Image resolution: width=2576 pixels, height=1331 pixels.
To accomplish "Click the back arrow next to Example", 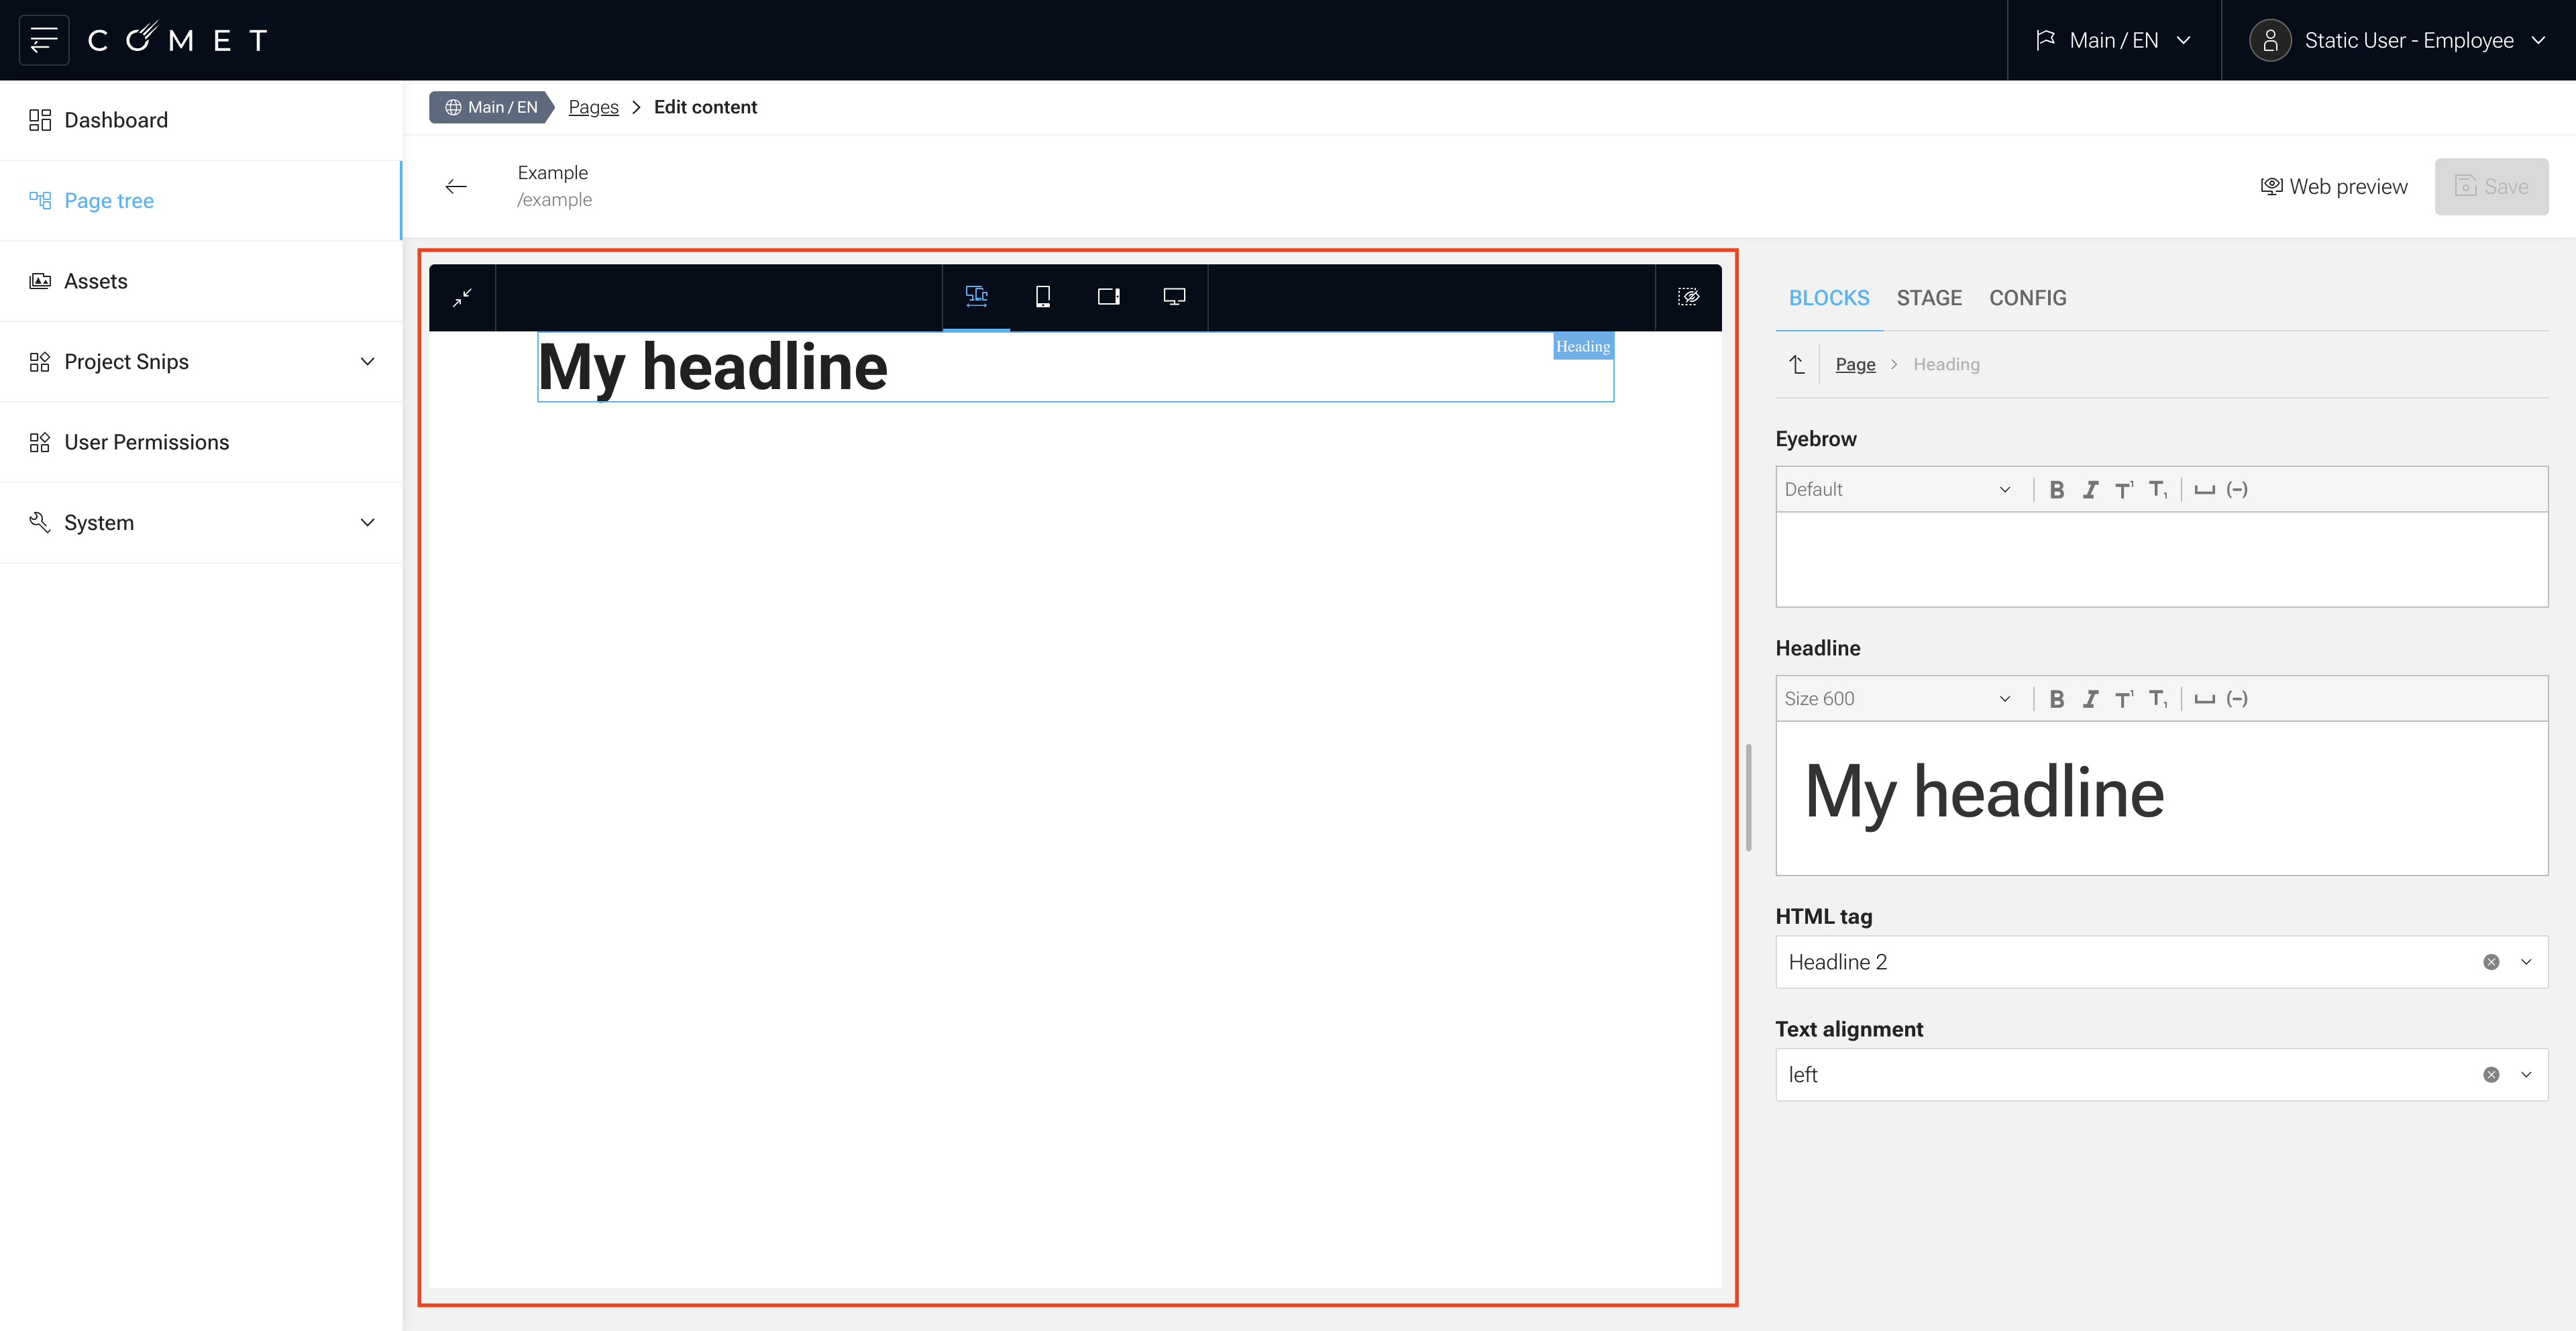I will (x=456, y=187).
